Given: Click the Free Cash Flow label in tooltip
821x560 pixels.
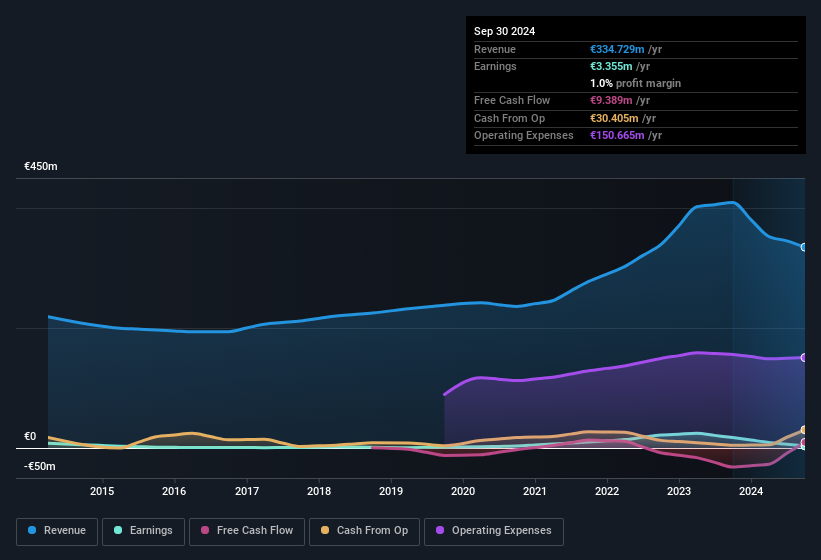Looking at the screenshot, I should [x=512, y=100].
